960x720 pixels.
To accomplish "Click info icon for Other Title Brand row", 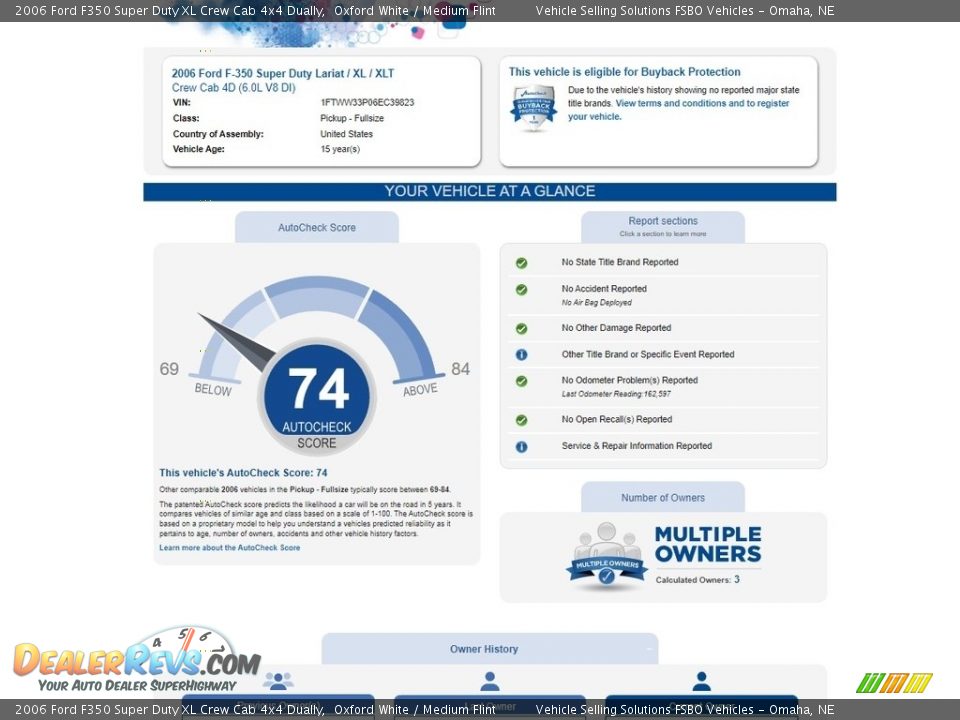I will click(521, 355).
